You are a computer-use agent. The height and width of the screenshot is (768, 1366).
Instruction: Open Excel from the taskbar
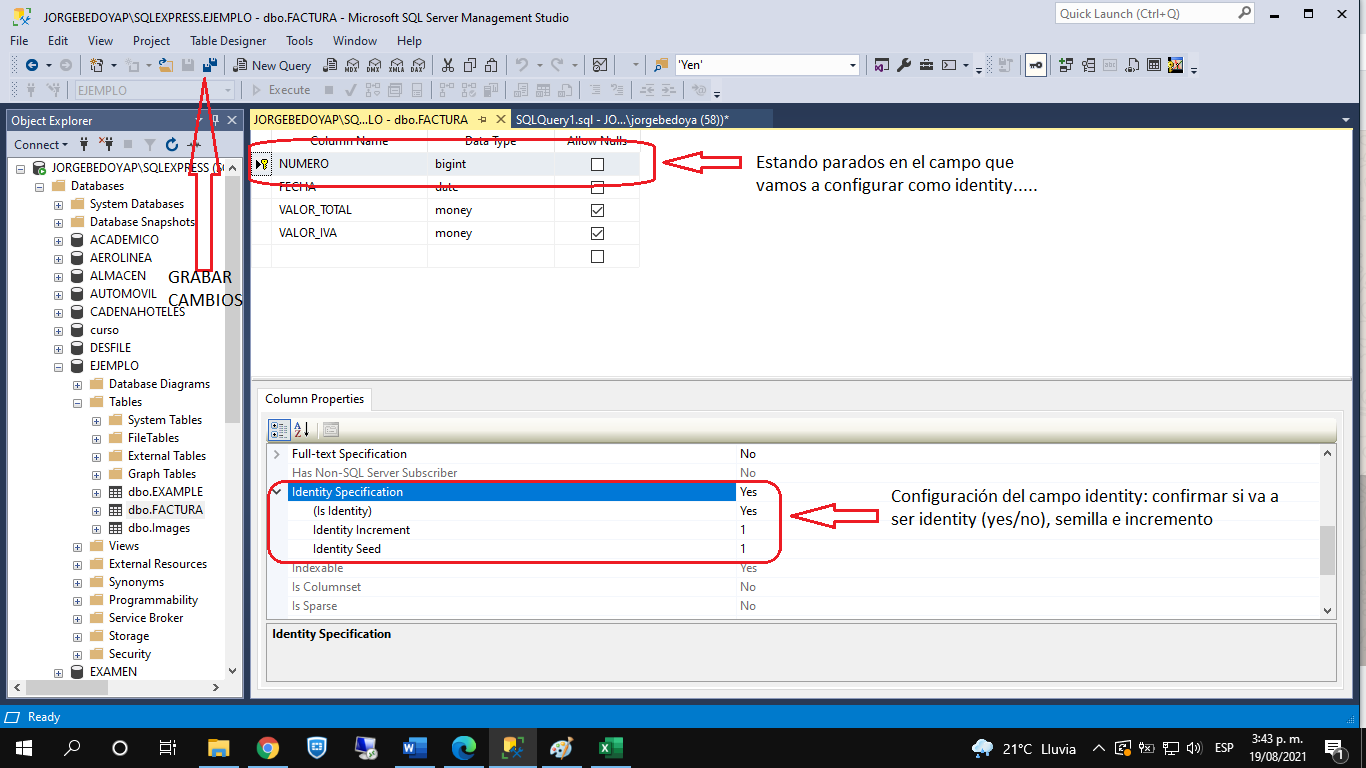pyautogui.click(x=610, y=747)
